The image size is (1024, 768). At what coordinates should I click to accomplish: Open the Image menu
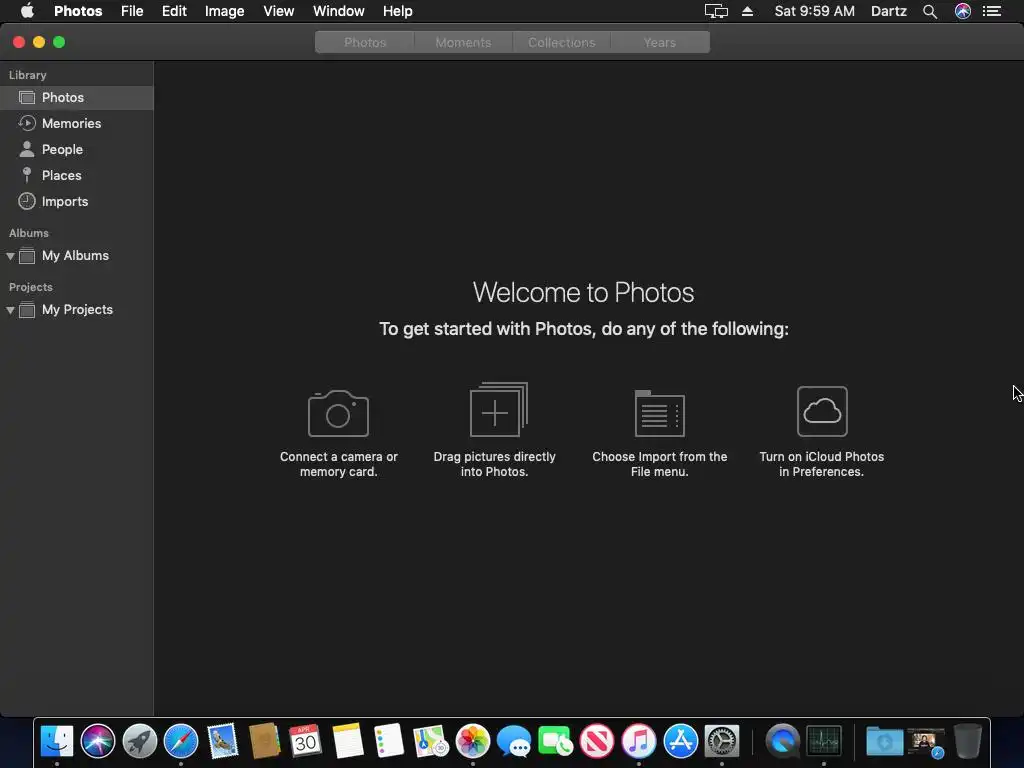point(225,11)
